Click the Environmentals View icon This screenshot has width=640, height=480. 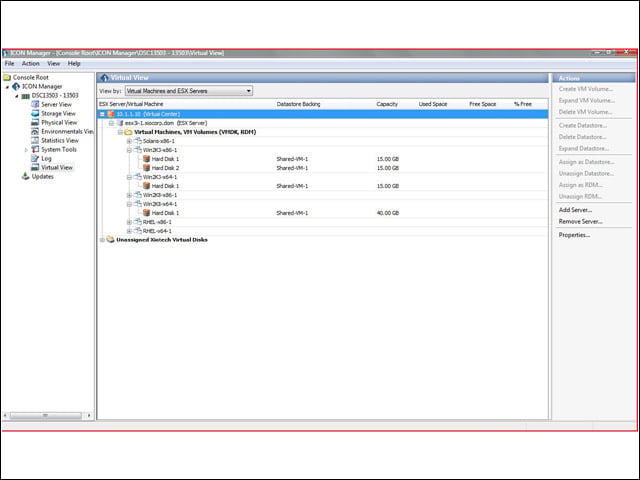click(x=35, y=131)
